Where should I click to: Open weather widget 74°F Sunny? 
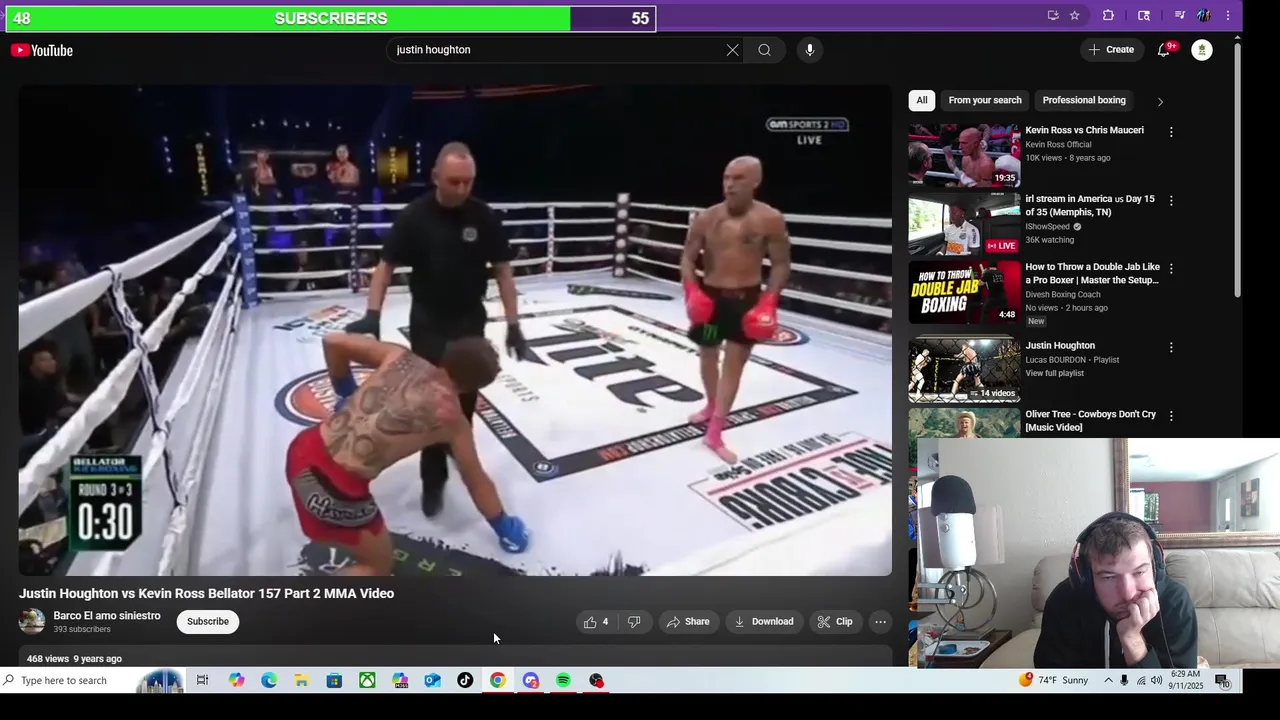coord(1054,681)
